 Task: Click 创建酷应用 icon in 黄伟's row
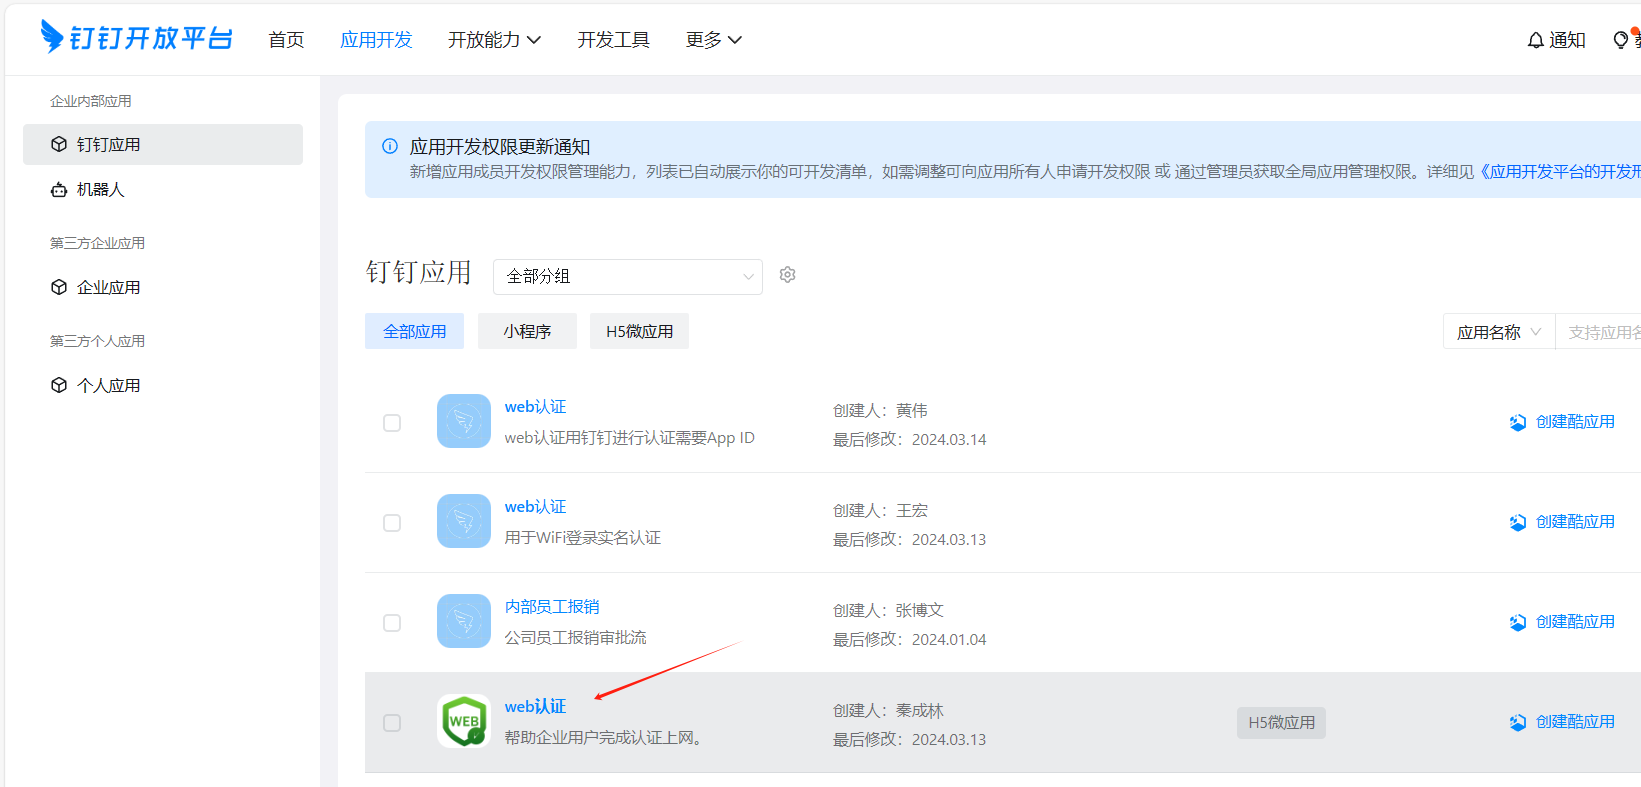coord(1518,422)
